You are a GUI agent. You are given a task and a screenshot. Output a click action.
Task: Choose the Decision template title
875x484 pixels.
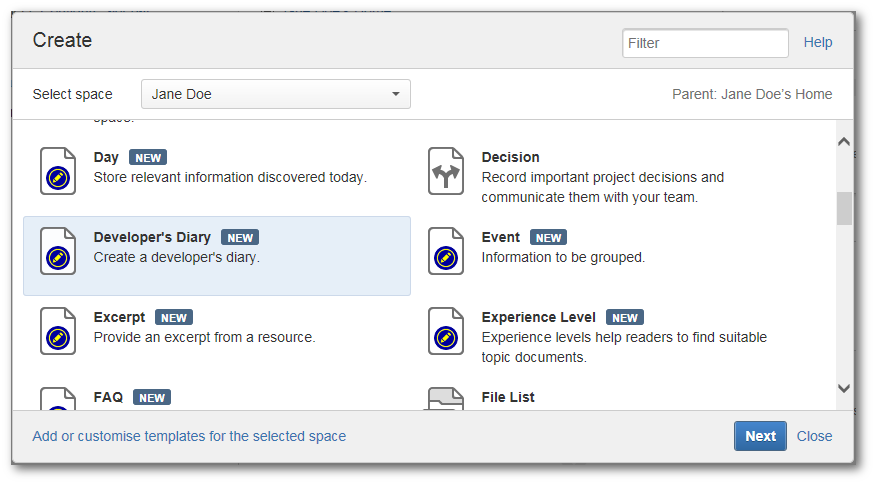click(x=510, y=157)
